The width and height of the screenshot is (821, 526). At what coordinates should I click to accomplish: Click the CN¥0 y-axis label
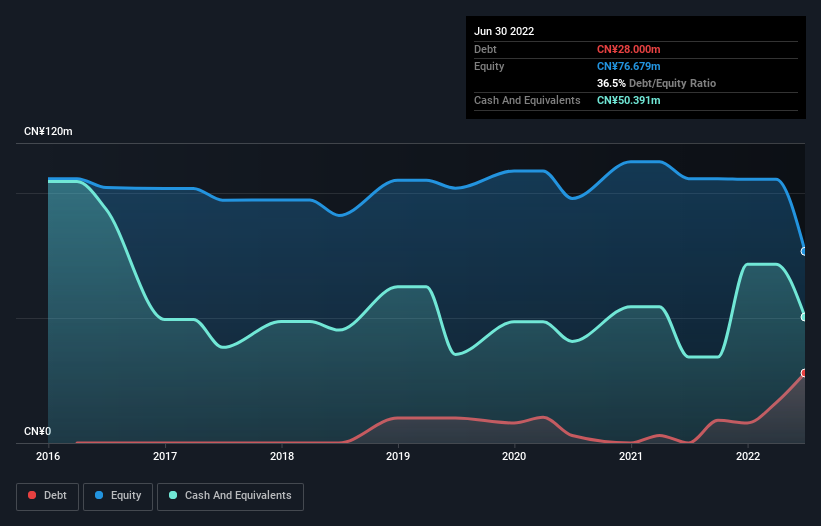point(38,431)
